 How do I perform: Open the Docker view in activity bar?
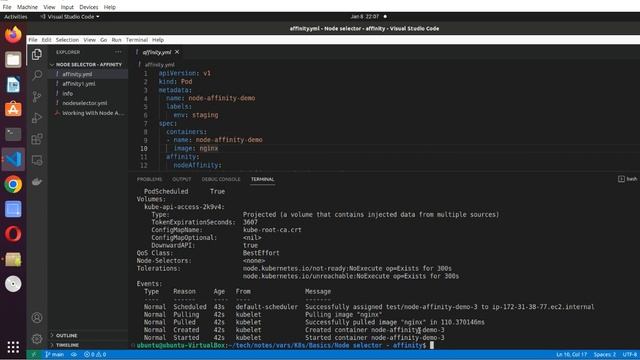tap(37, 182)
